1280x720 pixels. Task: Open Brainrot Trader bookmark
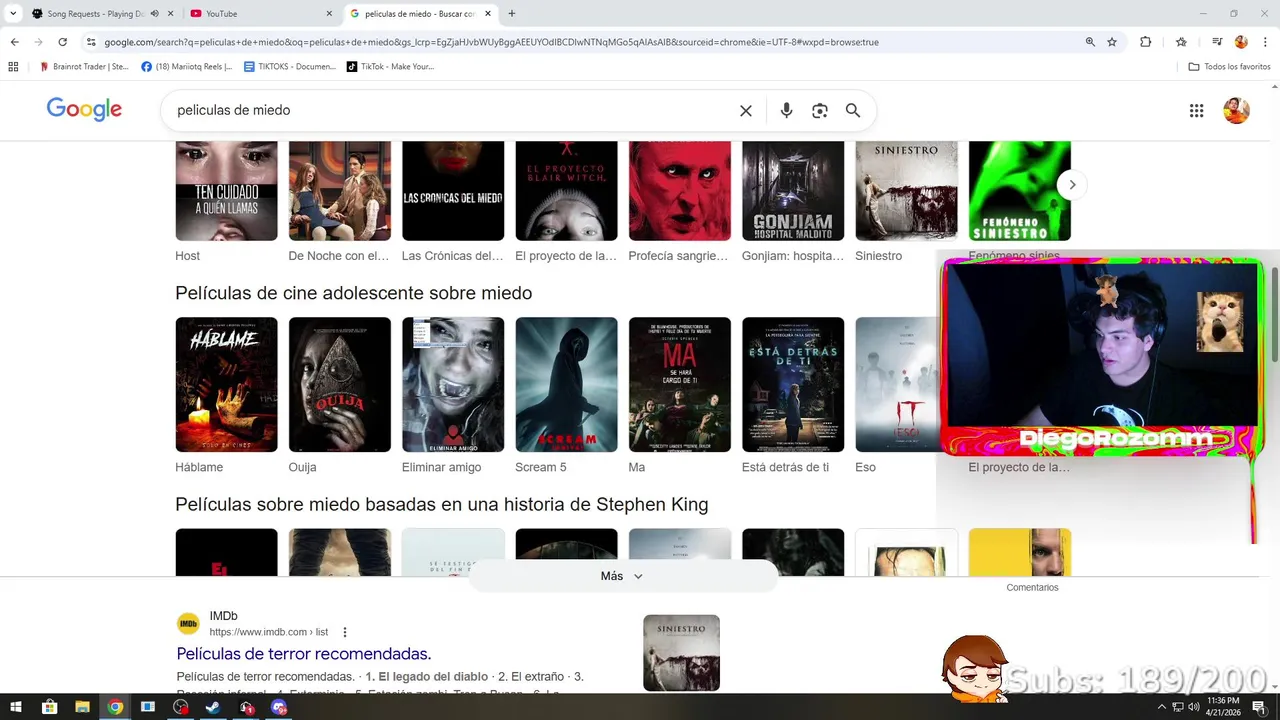point(84,67)
